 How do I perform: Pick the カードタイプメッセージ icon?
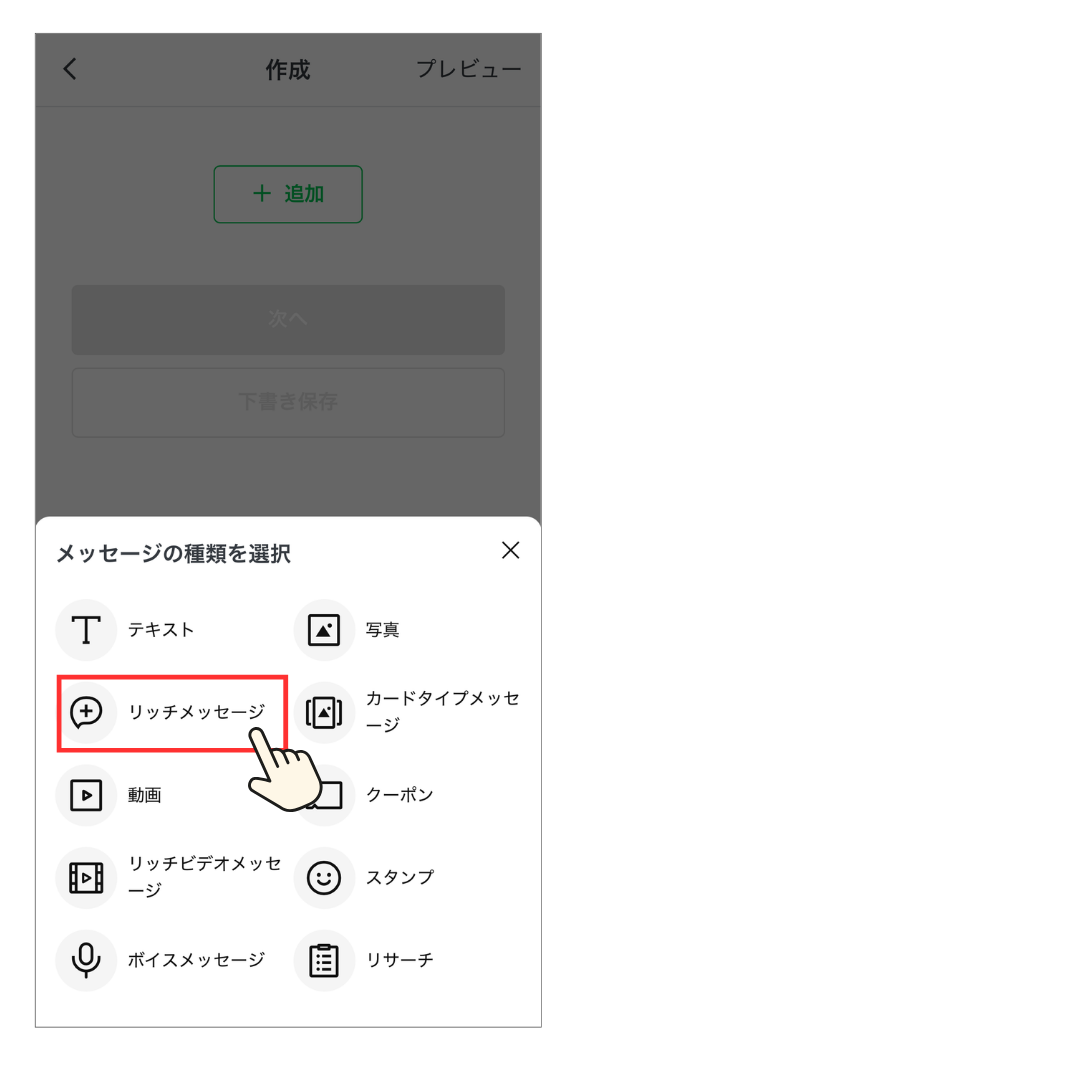pos(324,712)
